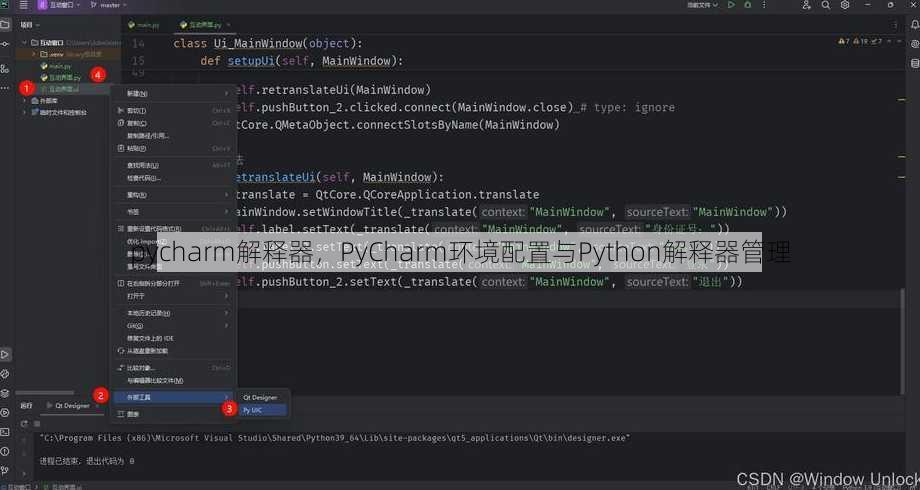Viewport: 920px width, 490px height.
Task: Choose Open in Right Split menu item
Action: pos(174,283)
